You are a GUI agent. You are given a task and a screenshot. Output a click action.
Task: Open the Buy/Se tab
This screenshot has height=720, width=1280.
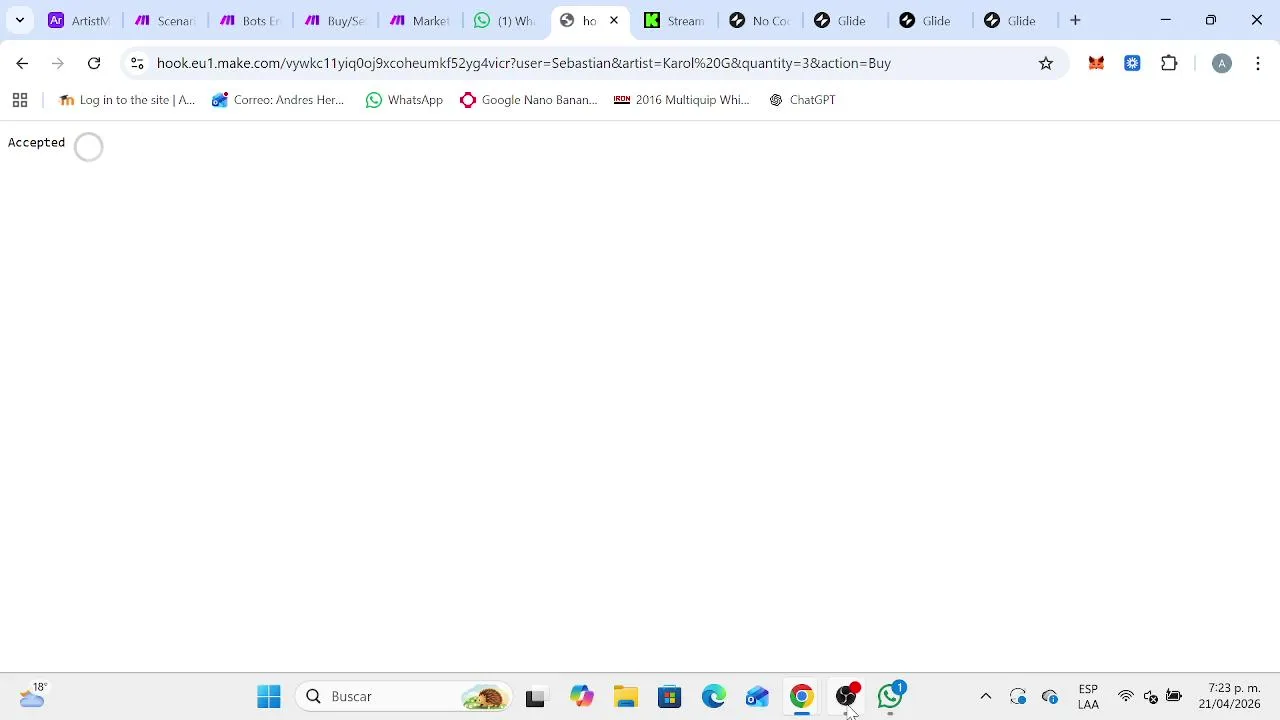[335, 20]
